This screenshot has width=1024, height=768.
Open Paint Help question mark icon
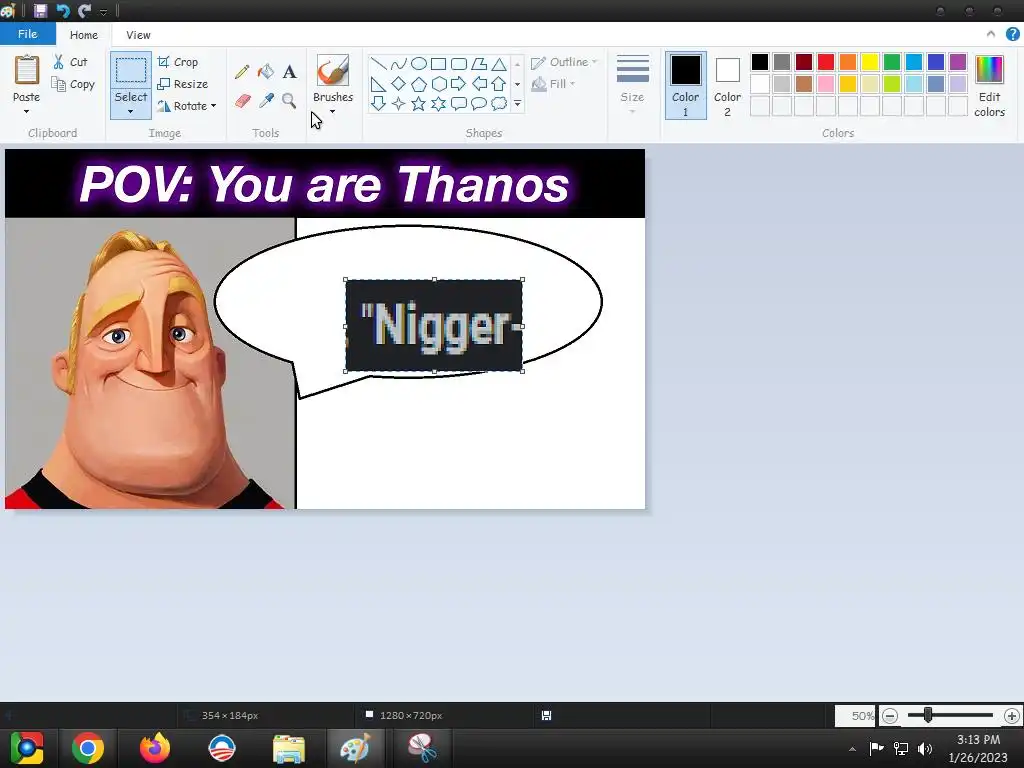tap(1012, 34)
